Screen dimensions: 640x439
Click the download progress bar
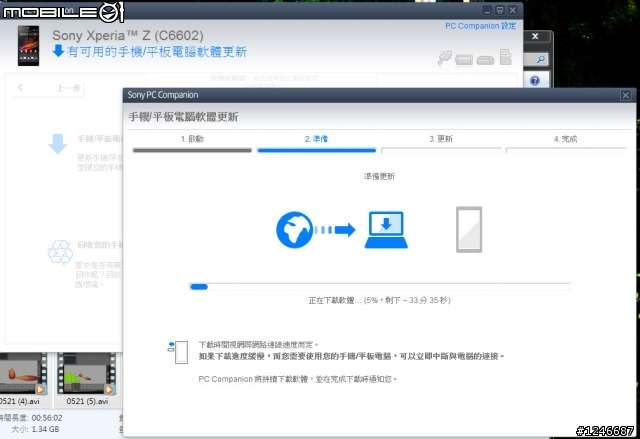tap(380, 286)
